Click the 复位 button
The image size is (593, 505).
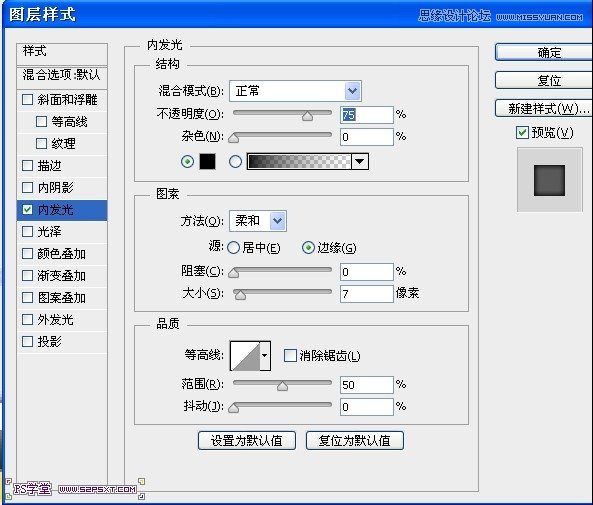544,80
